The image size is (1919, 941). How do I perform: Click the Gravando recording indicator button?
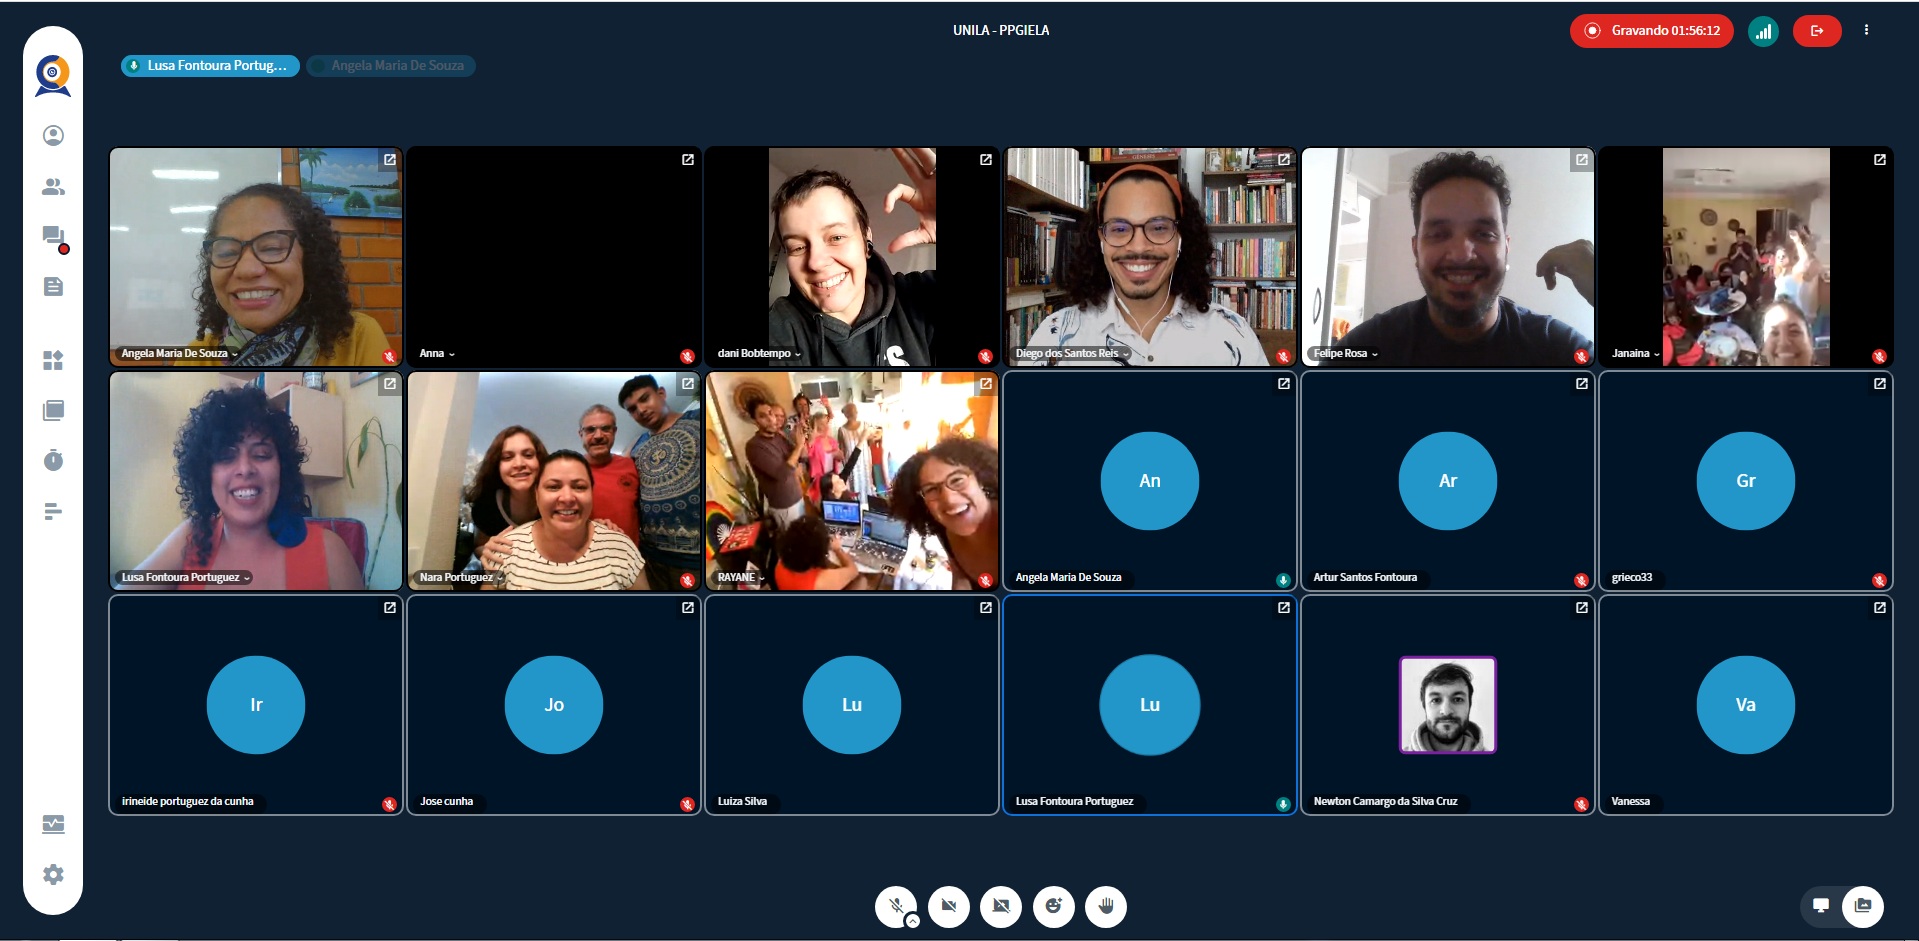click(1651, 31)
